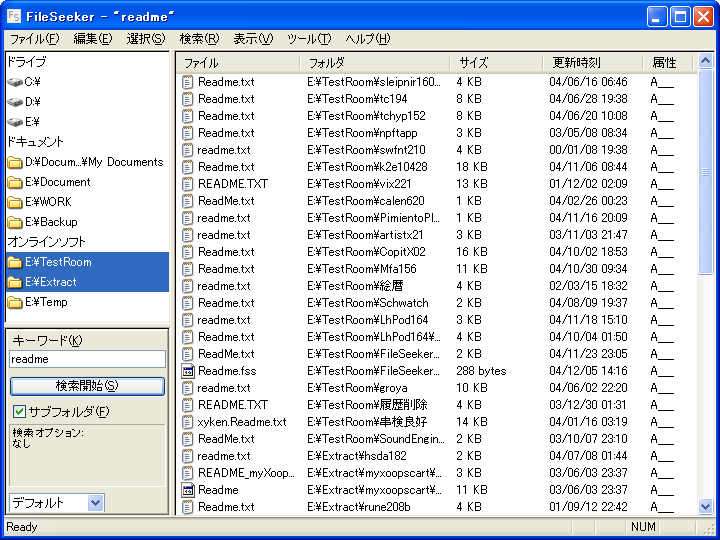
Task: Click the file icon in vix221 row
Action: click(187, 184)
